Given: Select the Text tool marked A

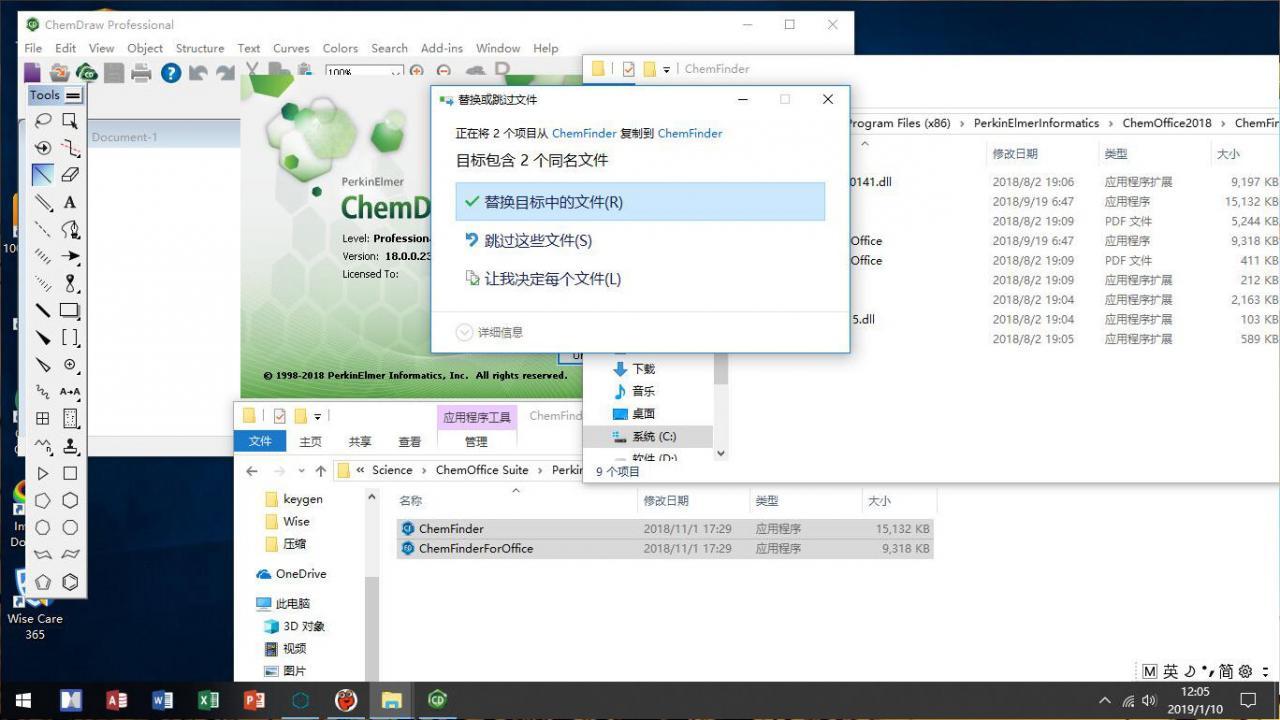Looking at the screenshot, I should point(70,202).
